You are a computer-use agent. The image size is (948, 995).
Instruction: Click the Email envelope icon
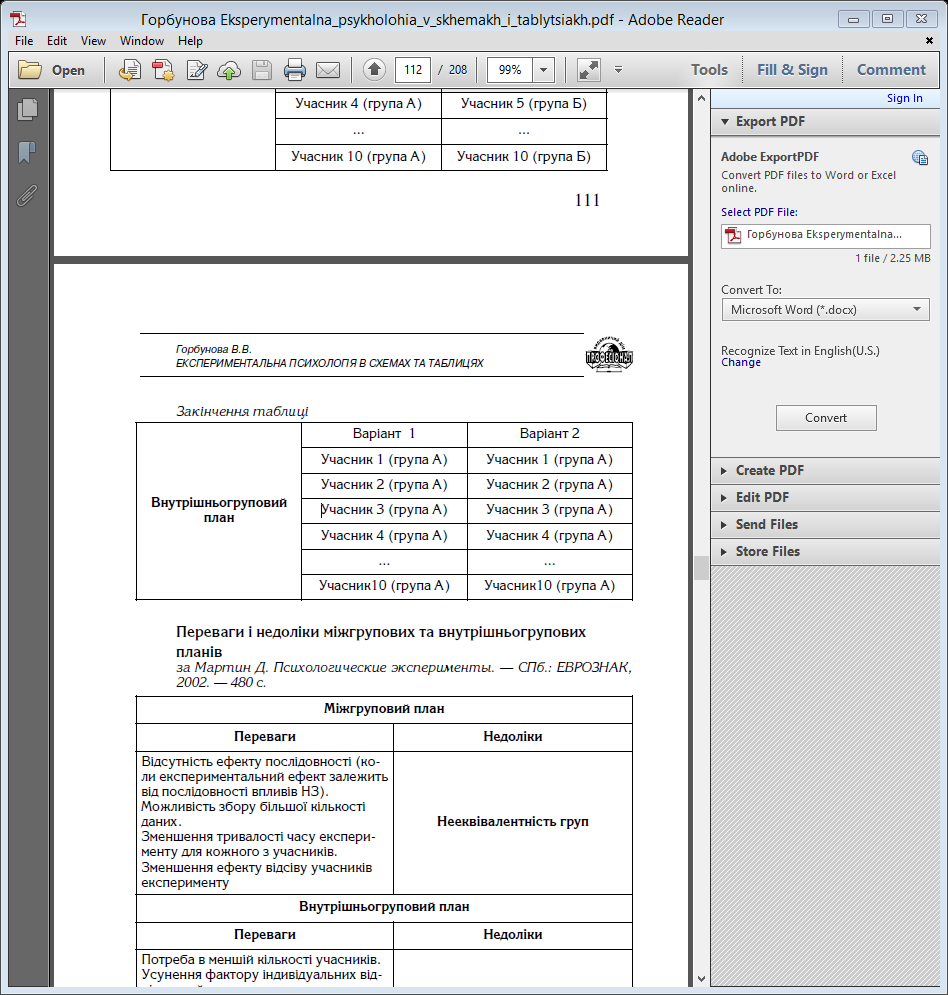328,70
